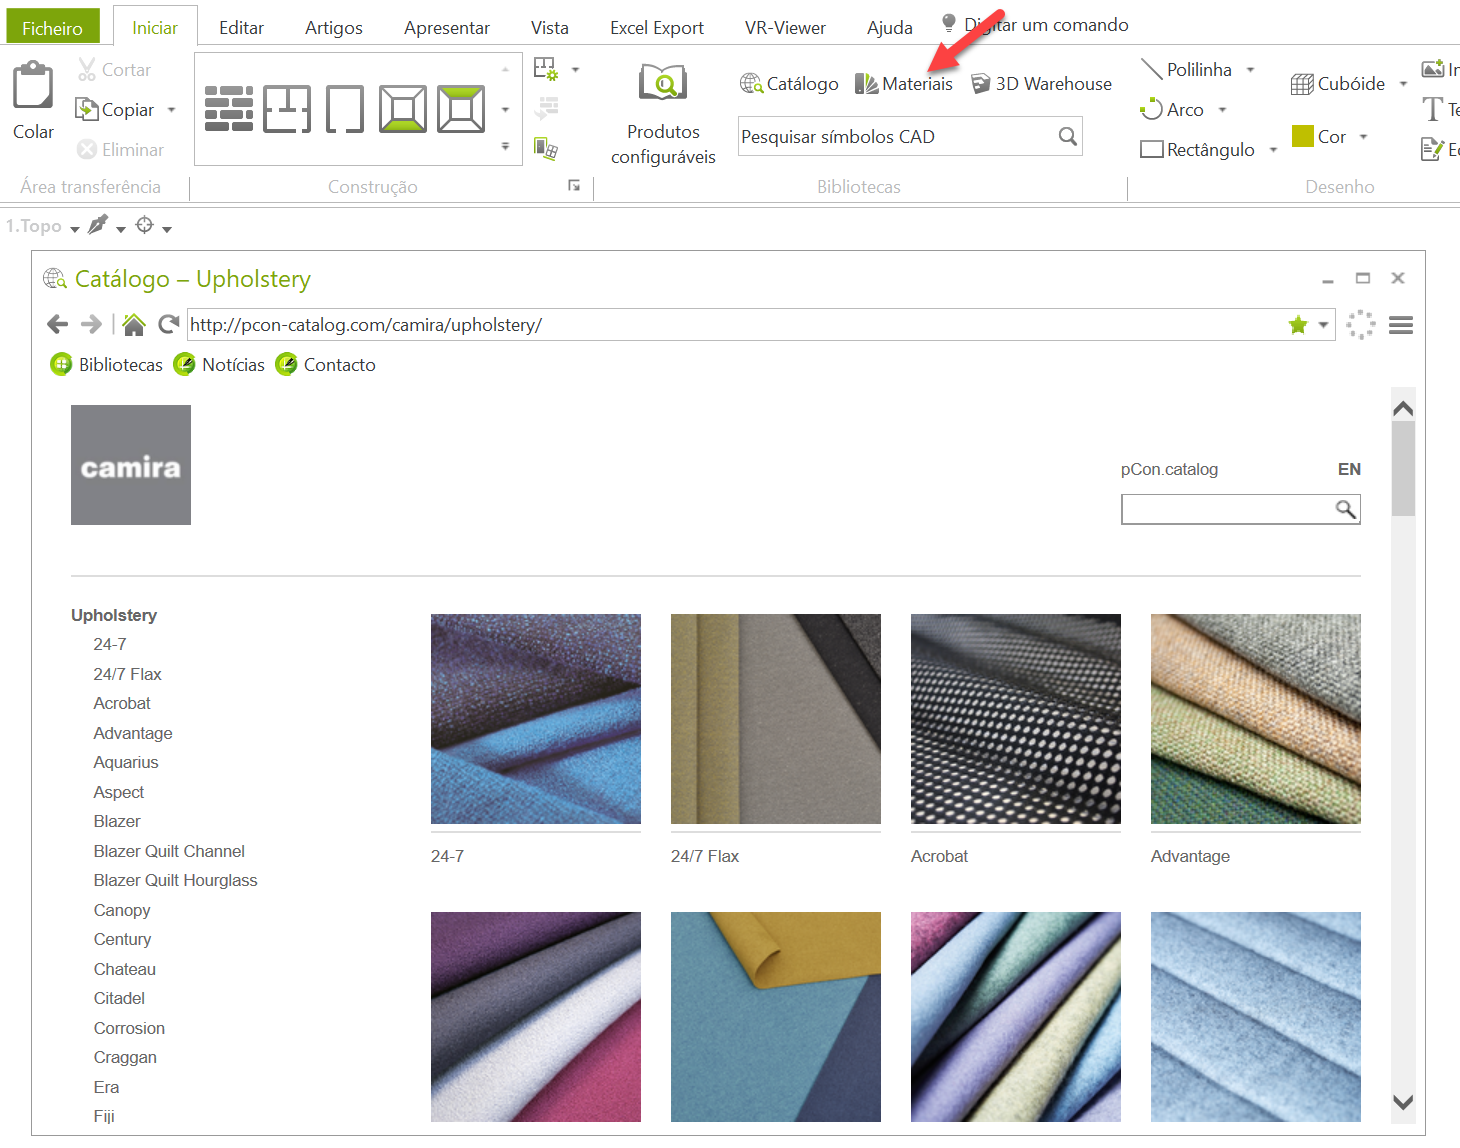Expand the construction gallery more arrow
Image resolution: width=1460 pixels, height=1148 pixels.
coord(505,147)
